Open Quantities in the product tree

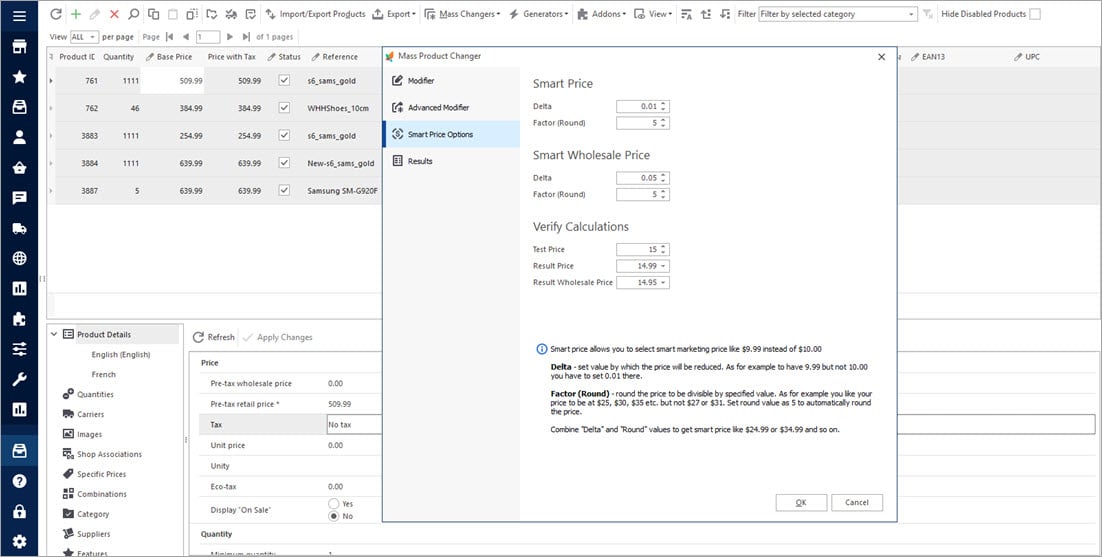(x=95, y=395)
